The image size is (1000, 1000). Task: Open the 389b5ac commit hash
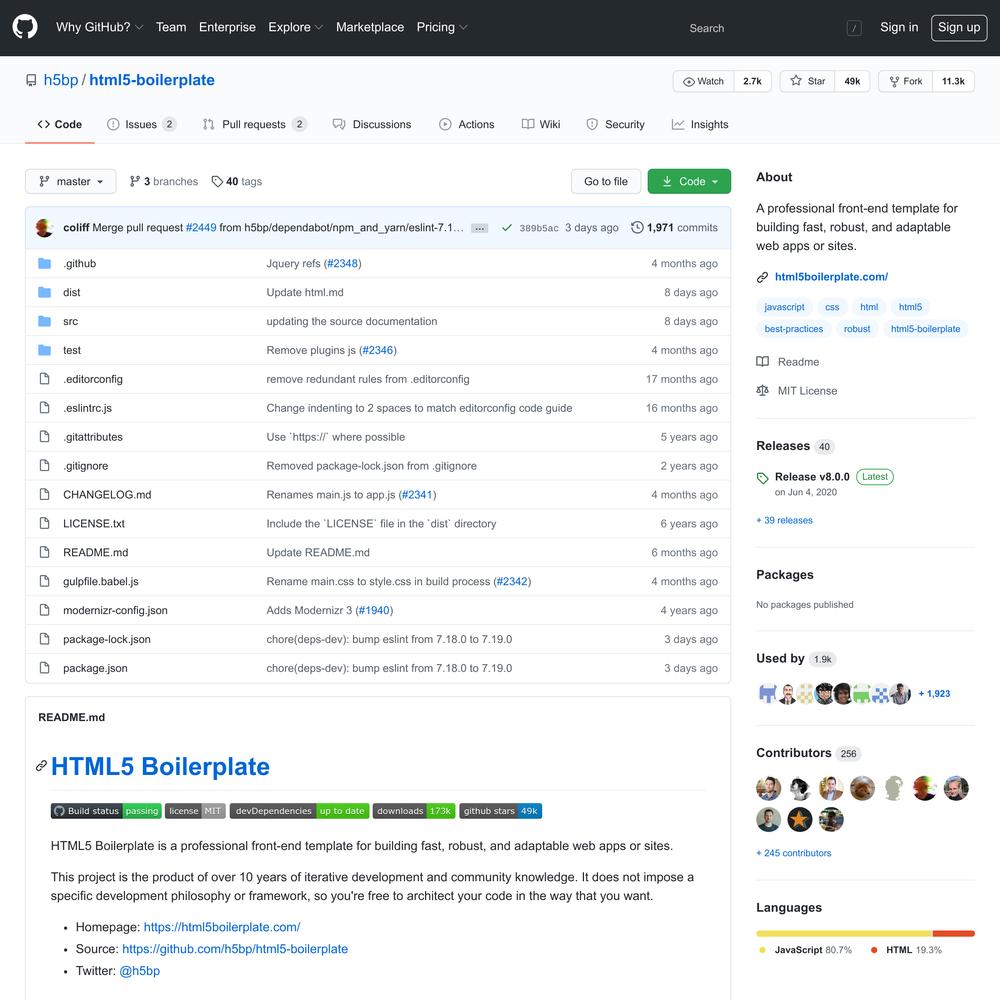tap(539, 228)
